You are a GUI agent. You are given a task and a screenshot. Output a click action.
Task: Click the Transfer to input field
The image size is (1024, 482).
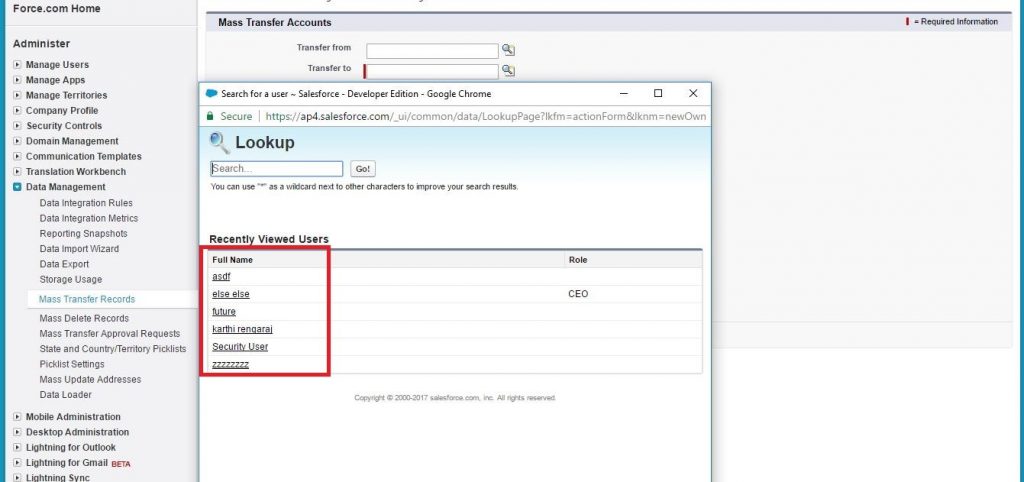pyautogui.click(x=432, y=71)
